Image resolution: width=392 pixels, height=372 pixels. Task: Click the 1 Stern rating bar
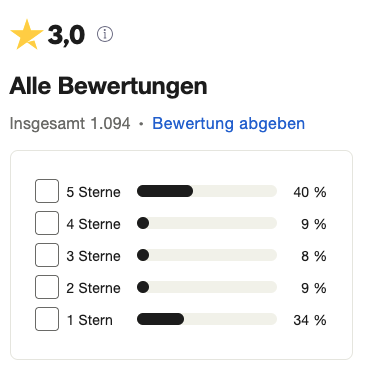click(x=207, y=319)
